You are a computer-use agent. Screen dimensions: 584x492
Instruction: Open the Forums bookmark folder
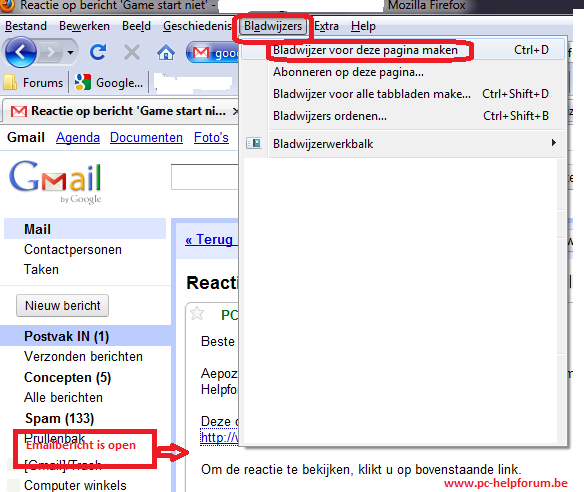coord(33,82)
